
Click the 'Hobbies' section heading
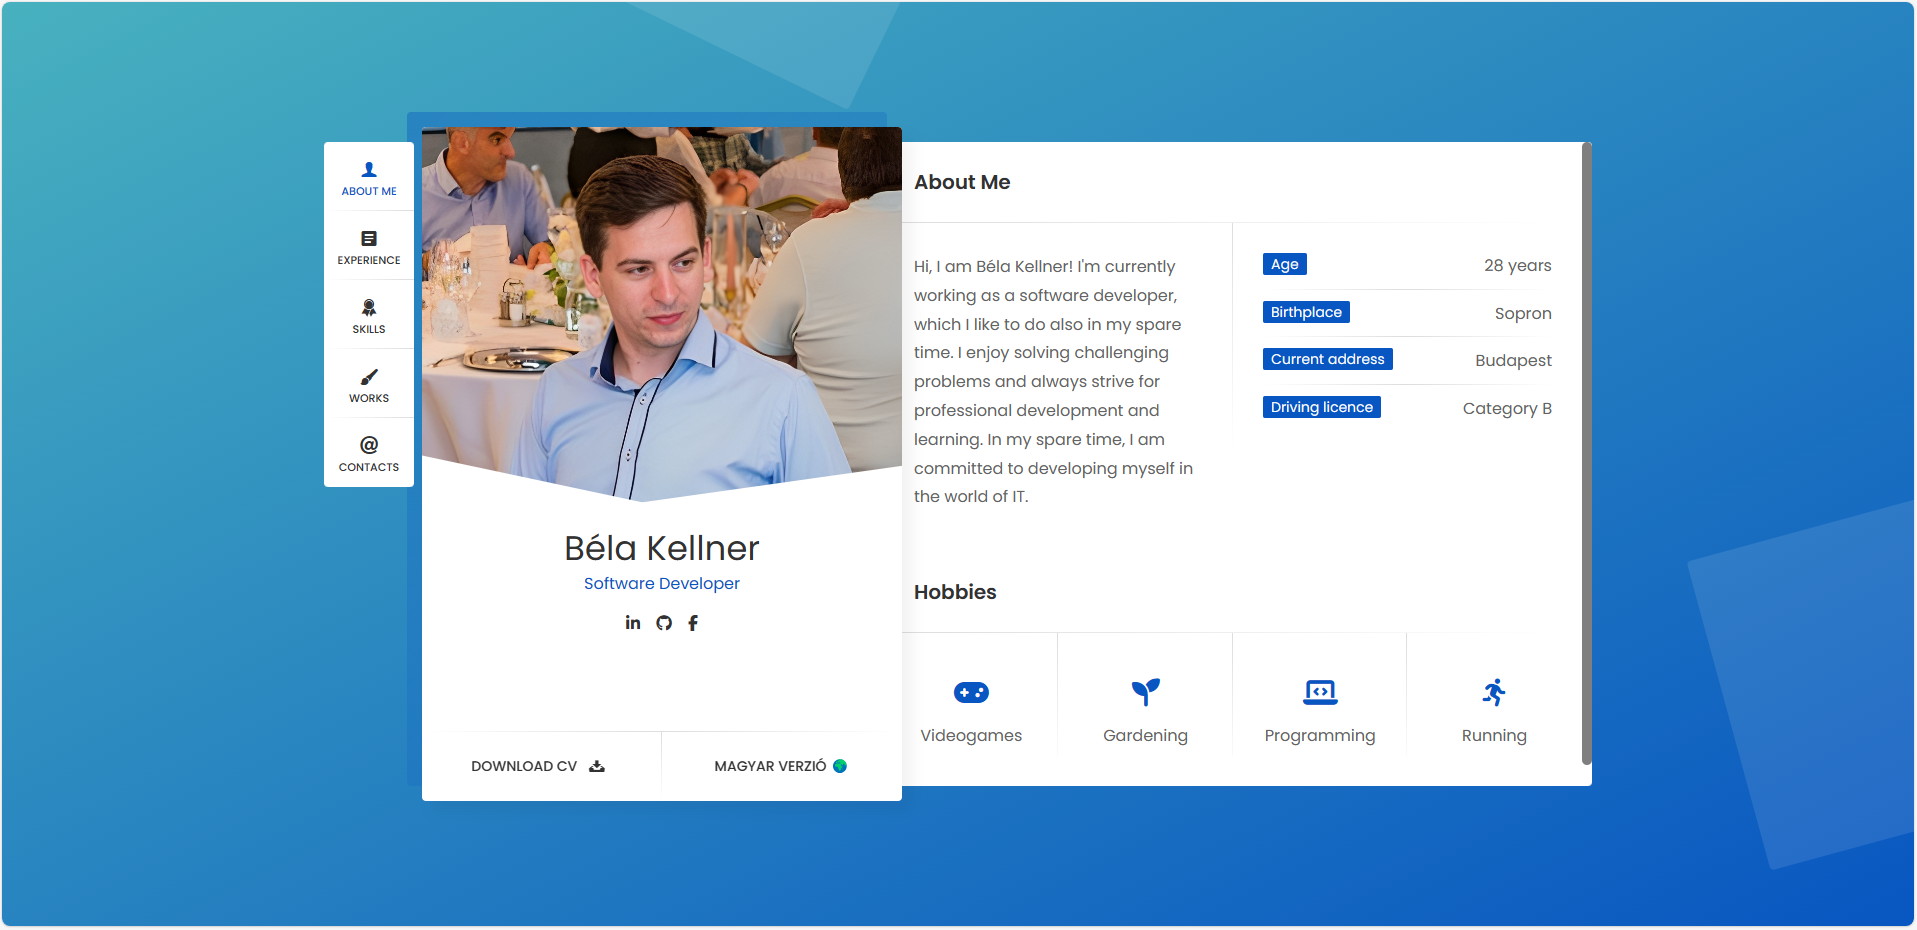pyautogui.click(x=955, y=592)
